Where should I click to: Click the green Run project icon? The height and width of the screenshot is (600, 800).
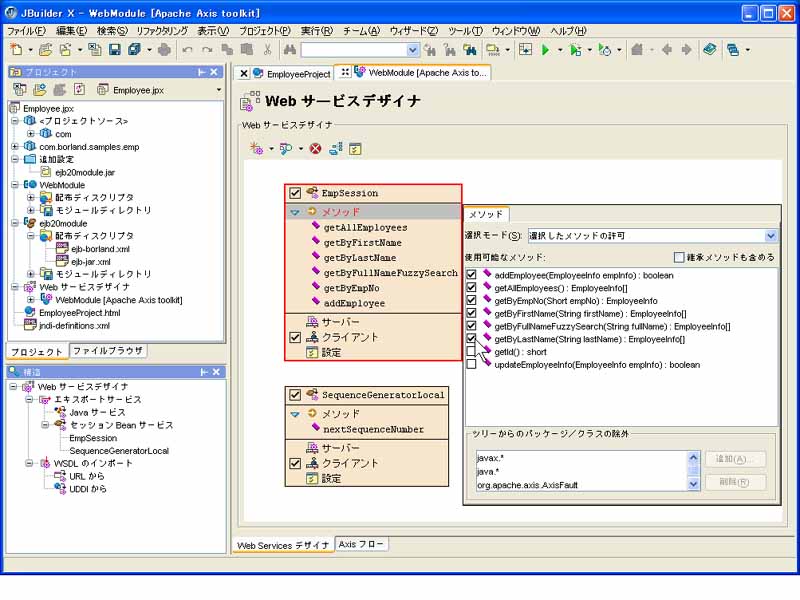[x=545, y=49]
